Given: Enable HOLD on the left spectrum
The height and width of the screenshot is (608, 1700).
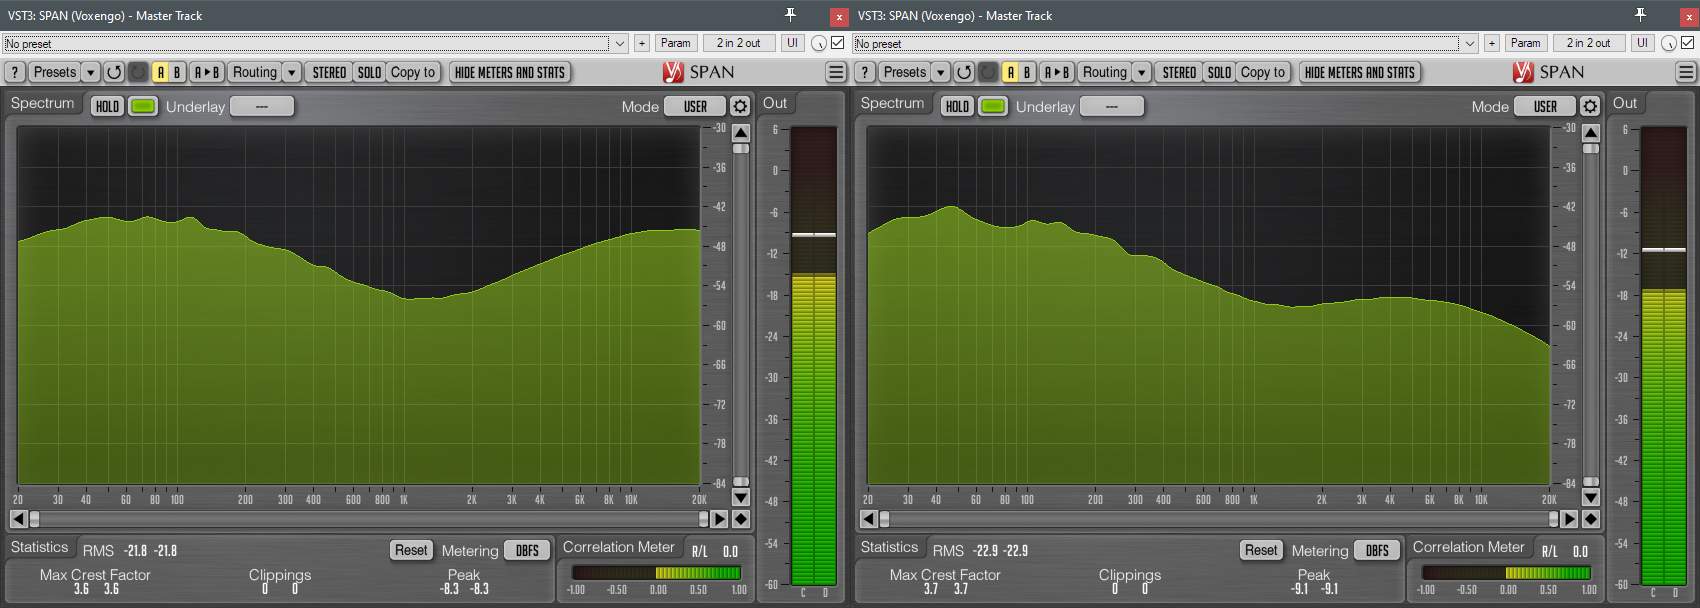Looking at the screenshot, I should click(107, 106).
